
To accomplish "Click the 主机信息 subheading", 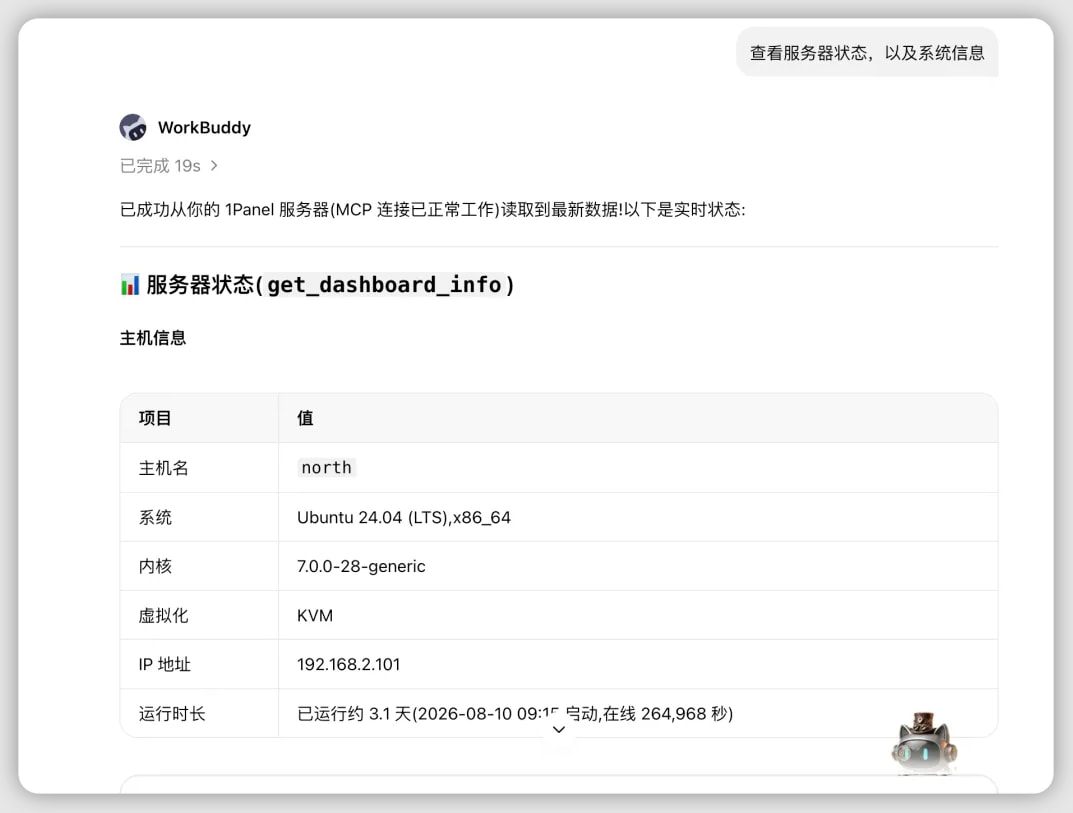I will 153,338.
